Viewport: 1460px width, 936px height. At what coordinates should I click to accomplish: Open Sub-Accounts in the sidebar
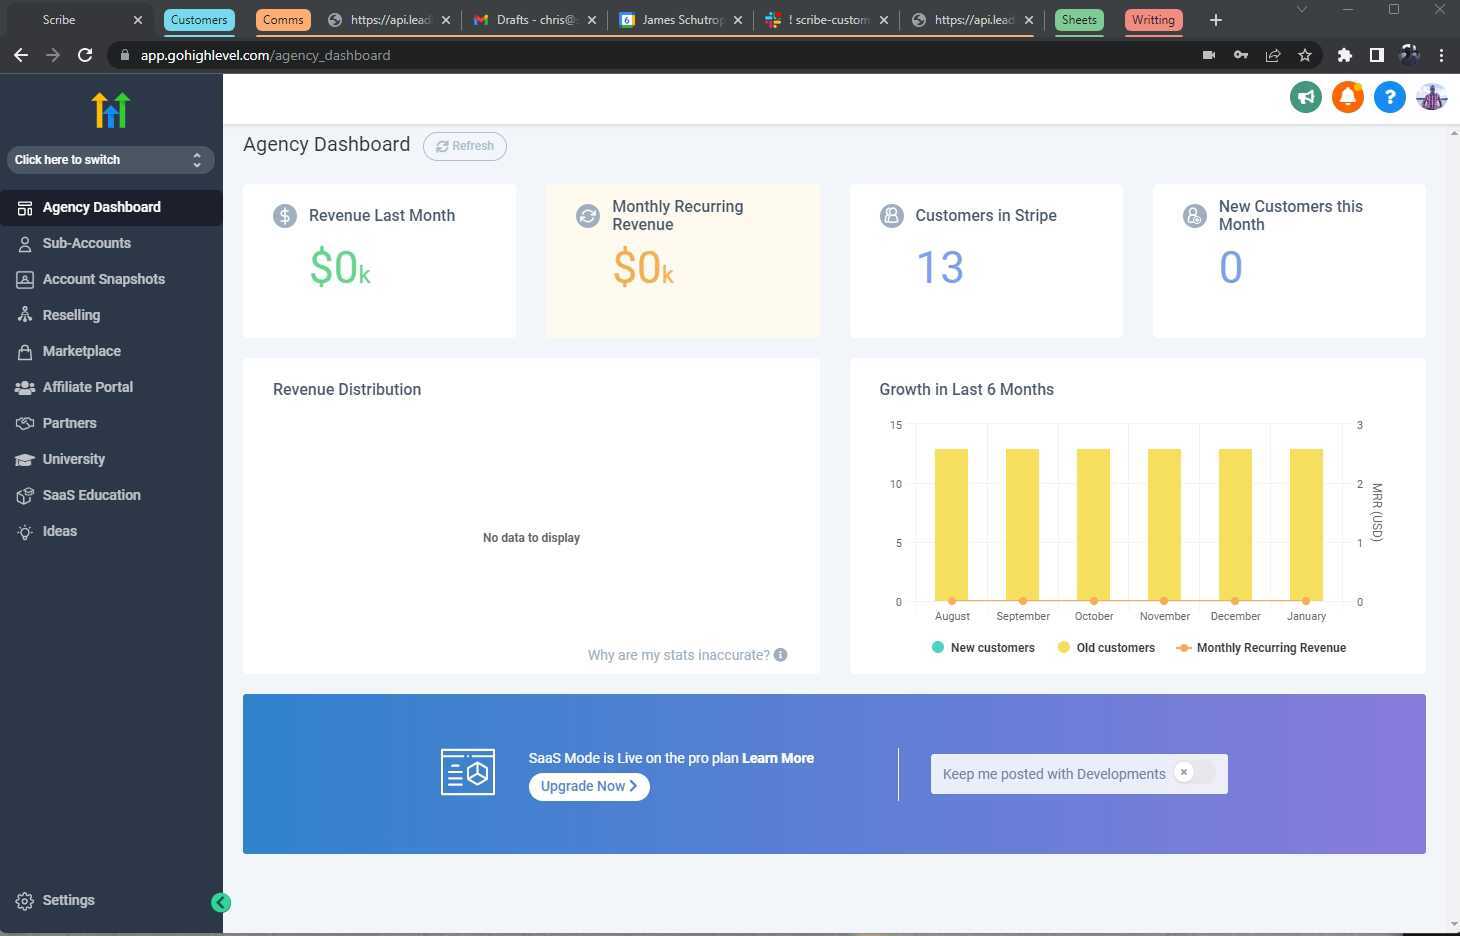(86, 243)
